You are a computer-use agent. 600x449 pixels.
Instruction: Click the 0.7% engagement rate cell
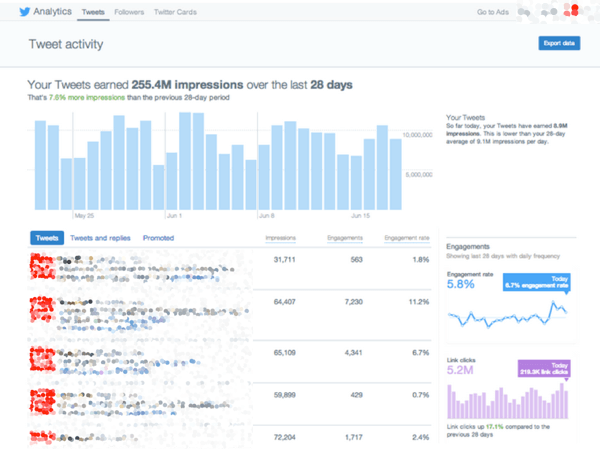point(421,395)
